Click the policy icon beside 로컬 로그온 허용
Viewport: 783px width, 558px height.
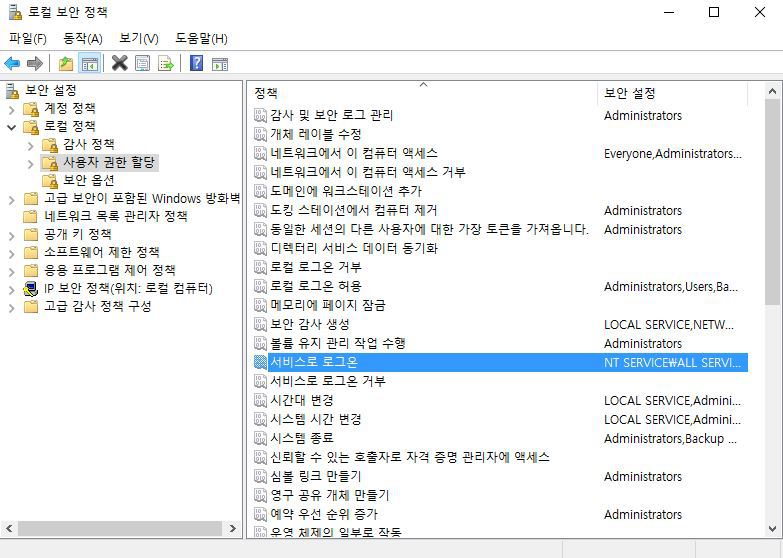pyautogui.click(x=260, y=286)
